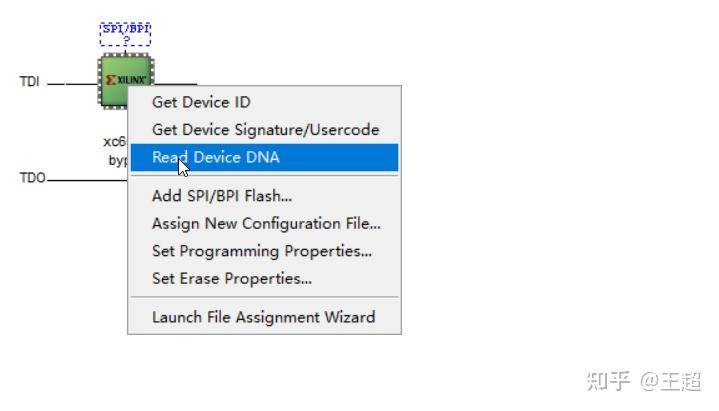Open Set Programming Properties

[261, 251]
